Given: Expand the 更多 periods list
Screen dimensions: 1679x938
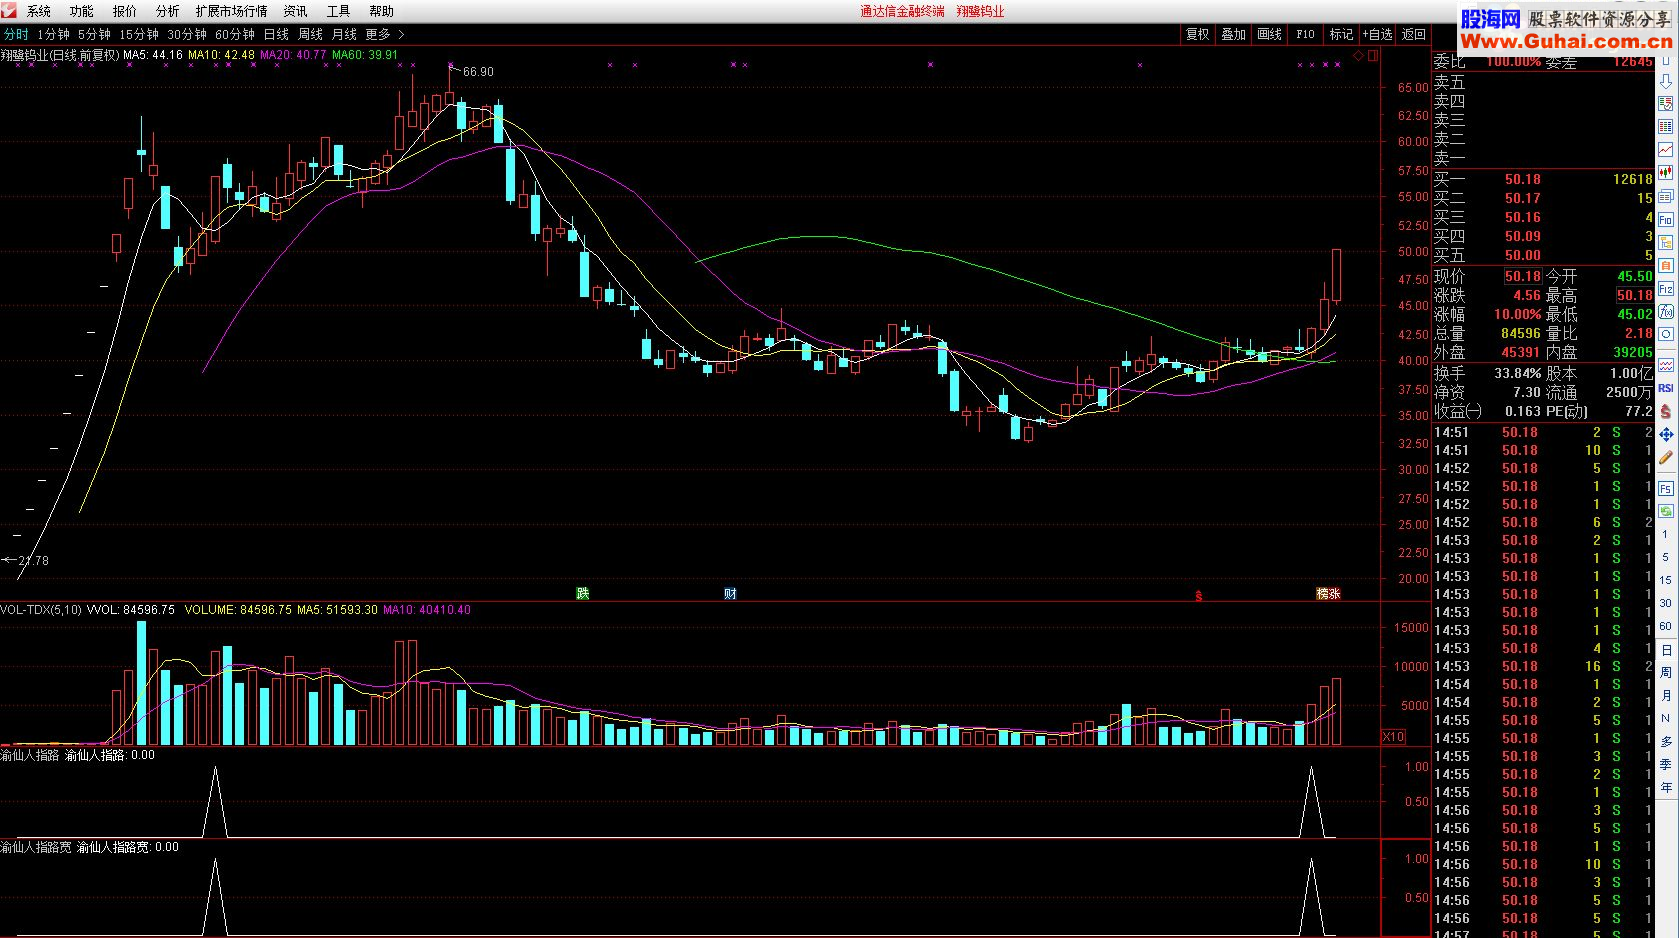Looking at the screenshot, I should [385, 34].
